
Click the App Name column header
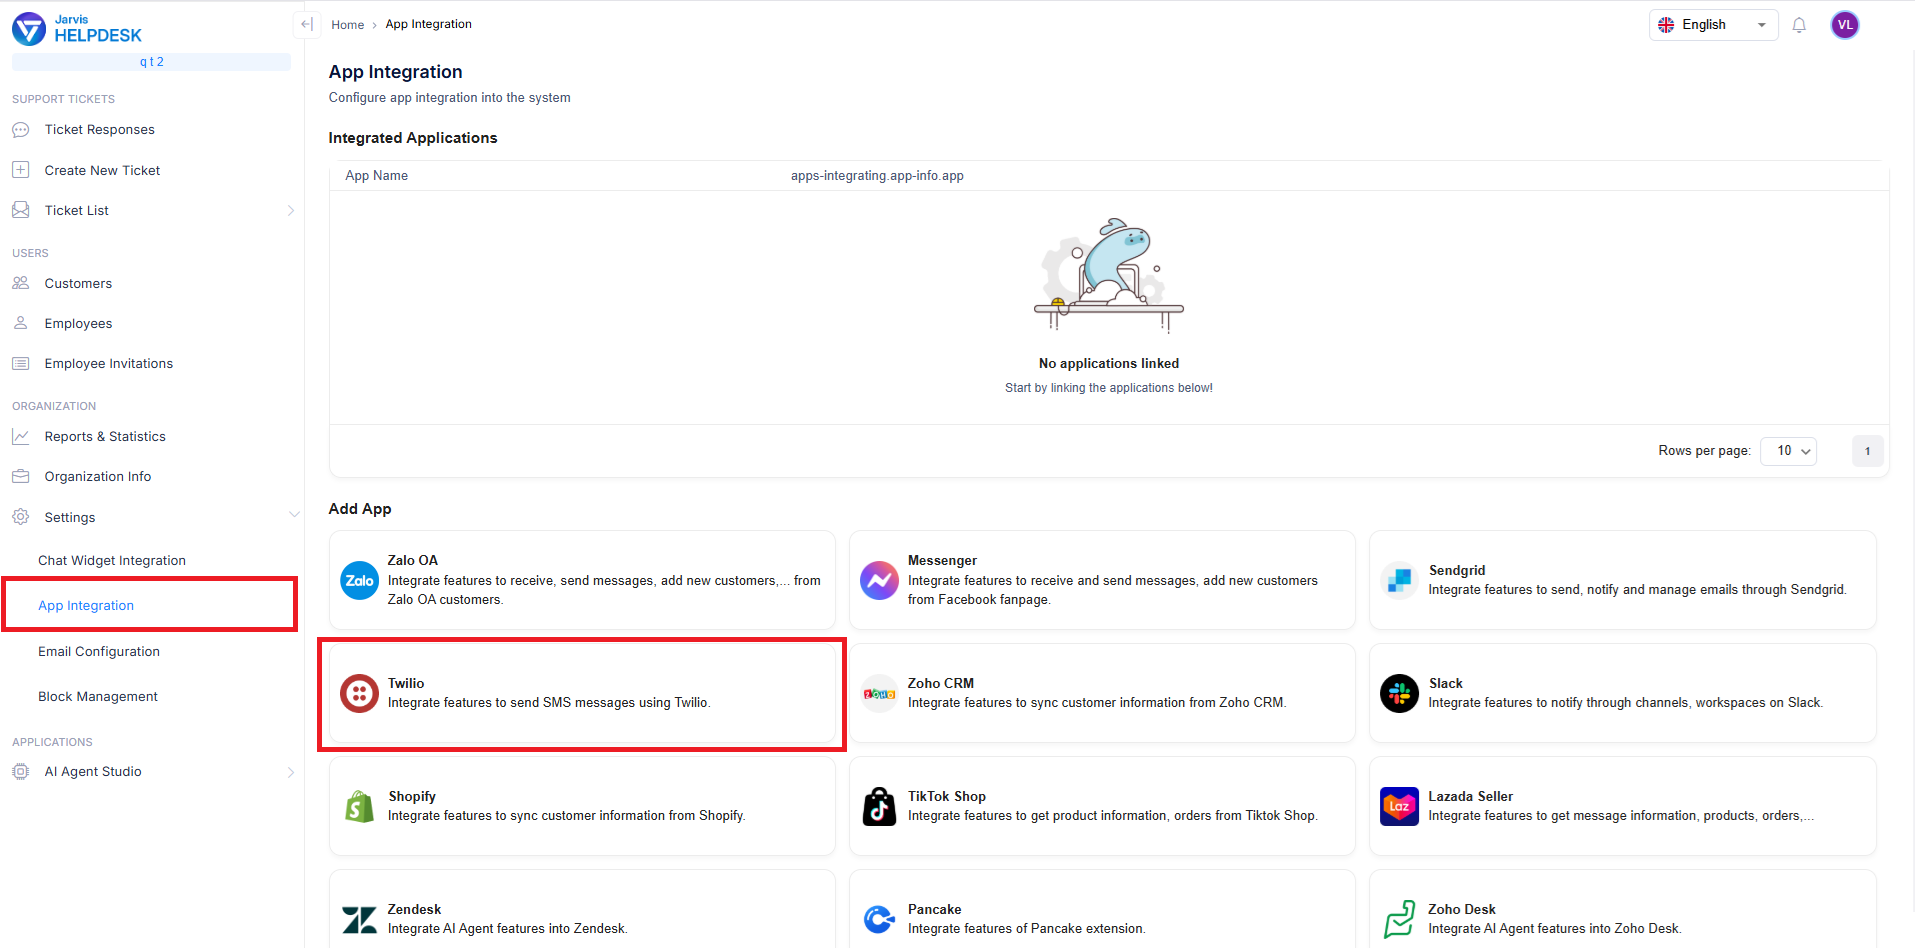(377, 176)
